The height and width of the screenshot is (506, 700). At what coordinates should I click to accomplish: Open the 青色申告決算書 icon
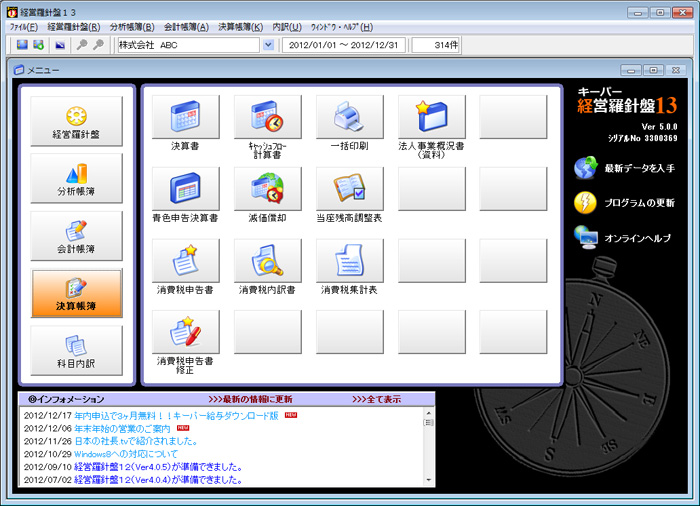tap(186, 188)
